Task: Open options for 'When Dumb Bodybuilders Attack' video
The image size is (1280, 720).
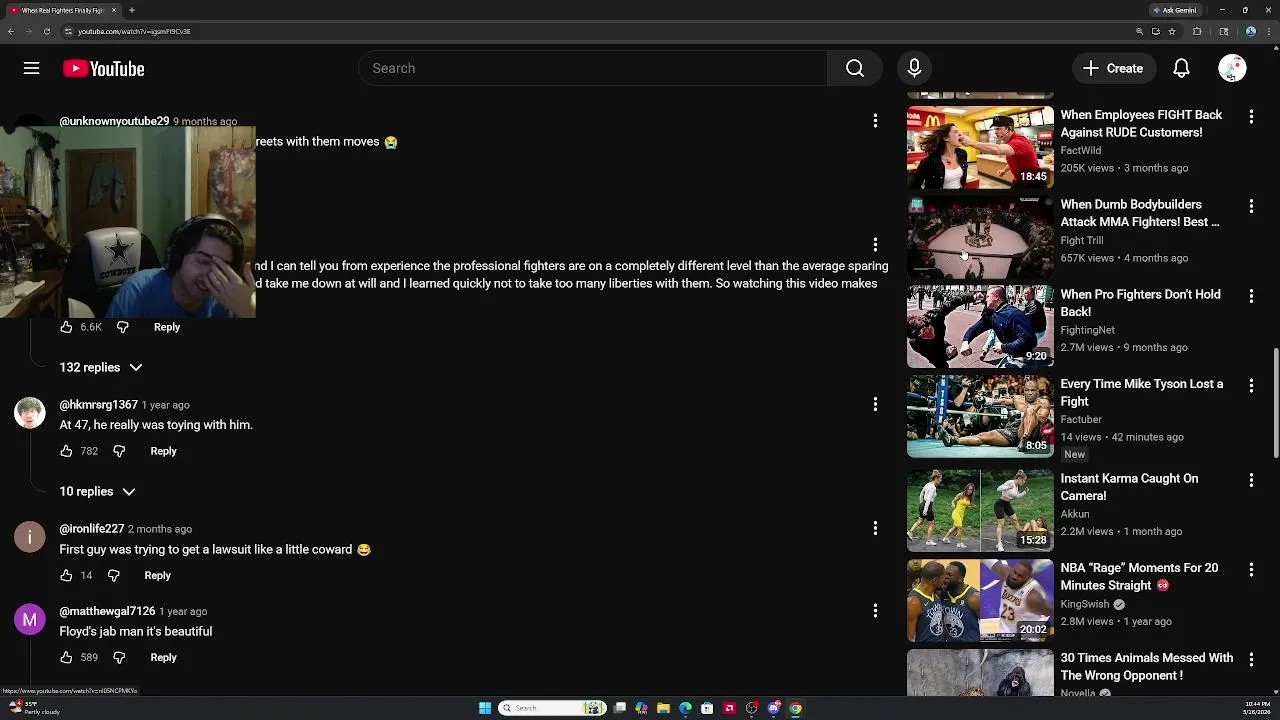Action: pyautogui.click(x=1251, y=206)
